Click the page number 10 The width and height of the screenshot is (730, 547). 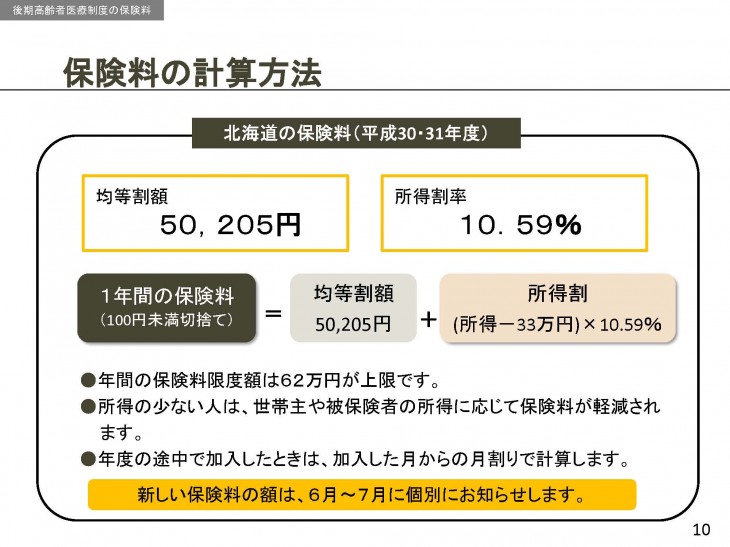pyautogui.click(x=701, y=530)
